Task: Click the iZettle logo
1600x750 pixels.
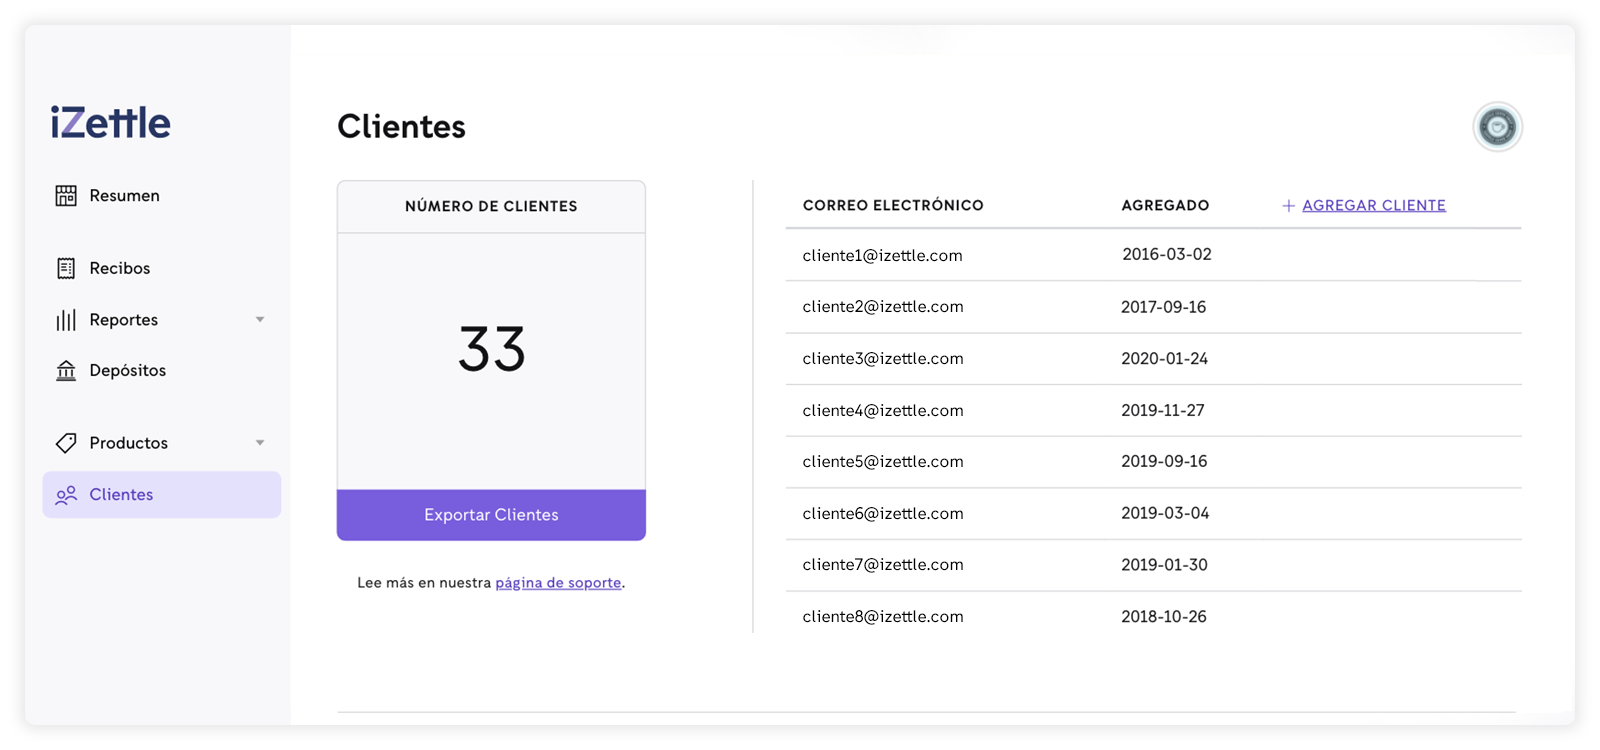Action: tap(111, 123)
